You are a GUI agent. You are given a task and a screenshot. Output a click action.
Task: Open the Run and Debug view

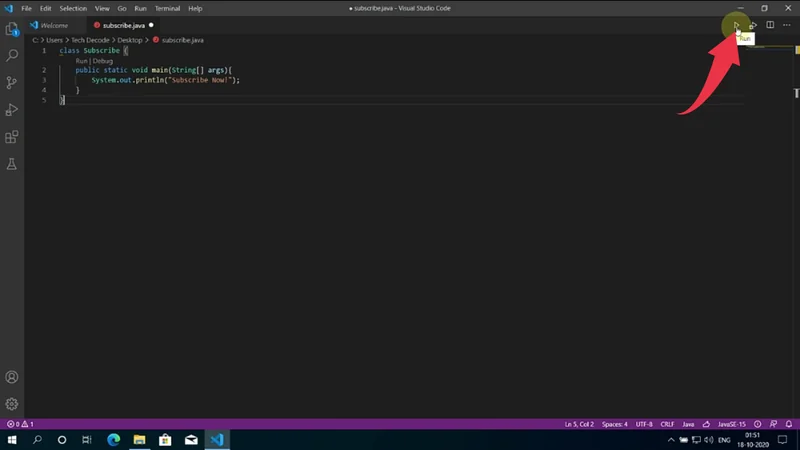[12, 110]
